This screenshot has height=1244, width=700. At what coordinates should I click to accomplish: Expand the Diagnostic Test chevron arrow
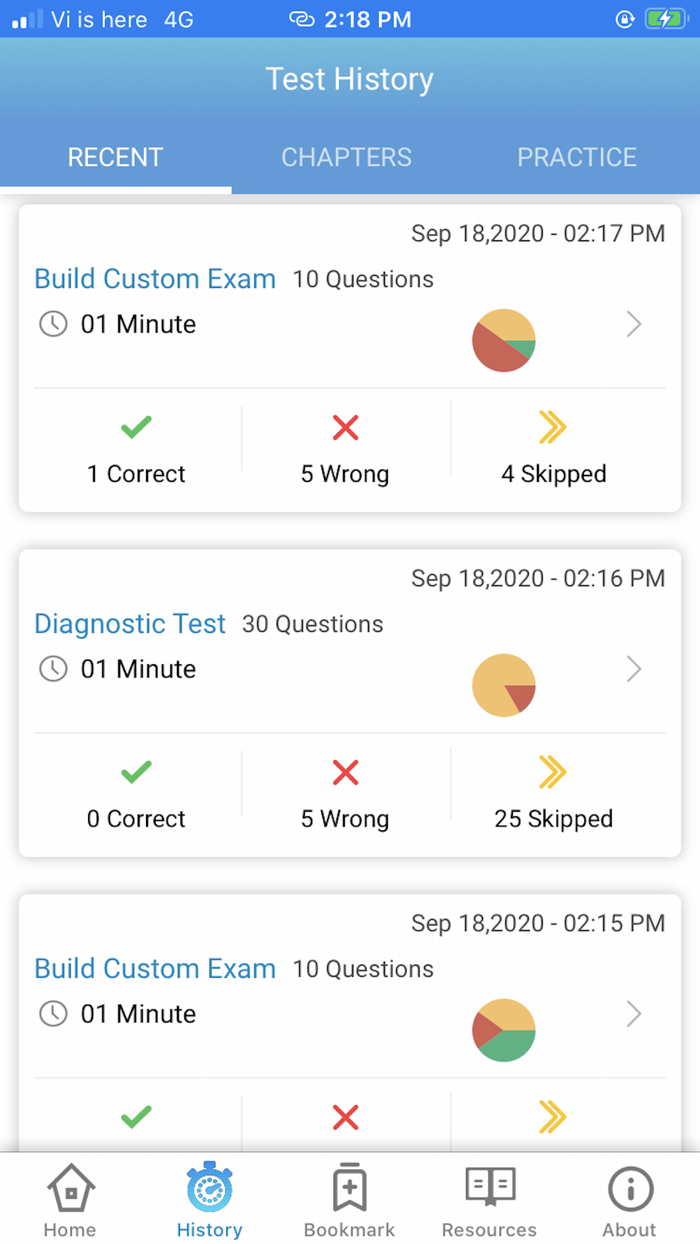coord(634,669)
